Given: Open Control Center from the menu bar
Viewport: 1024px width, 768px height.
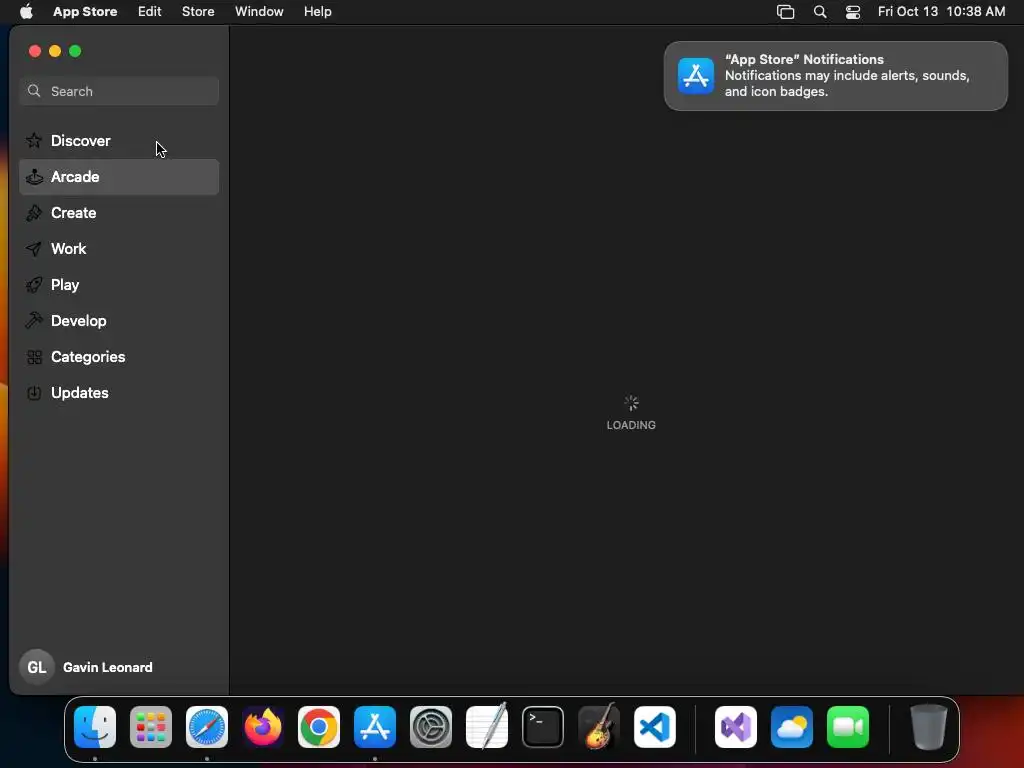Looking at the screenshot, I should 853,12.
